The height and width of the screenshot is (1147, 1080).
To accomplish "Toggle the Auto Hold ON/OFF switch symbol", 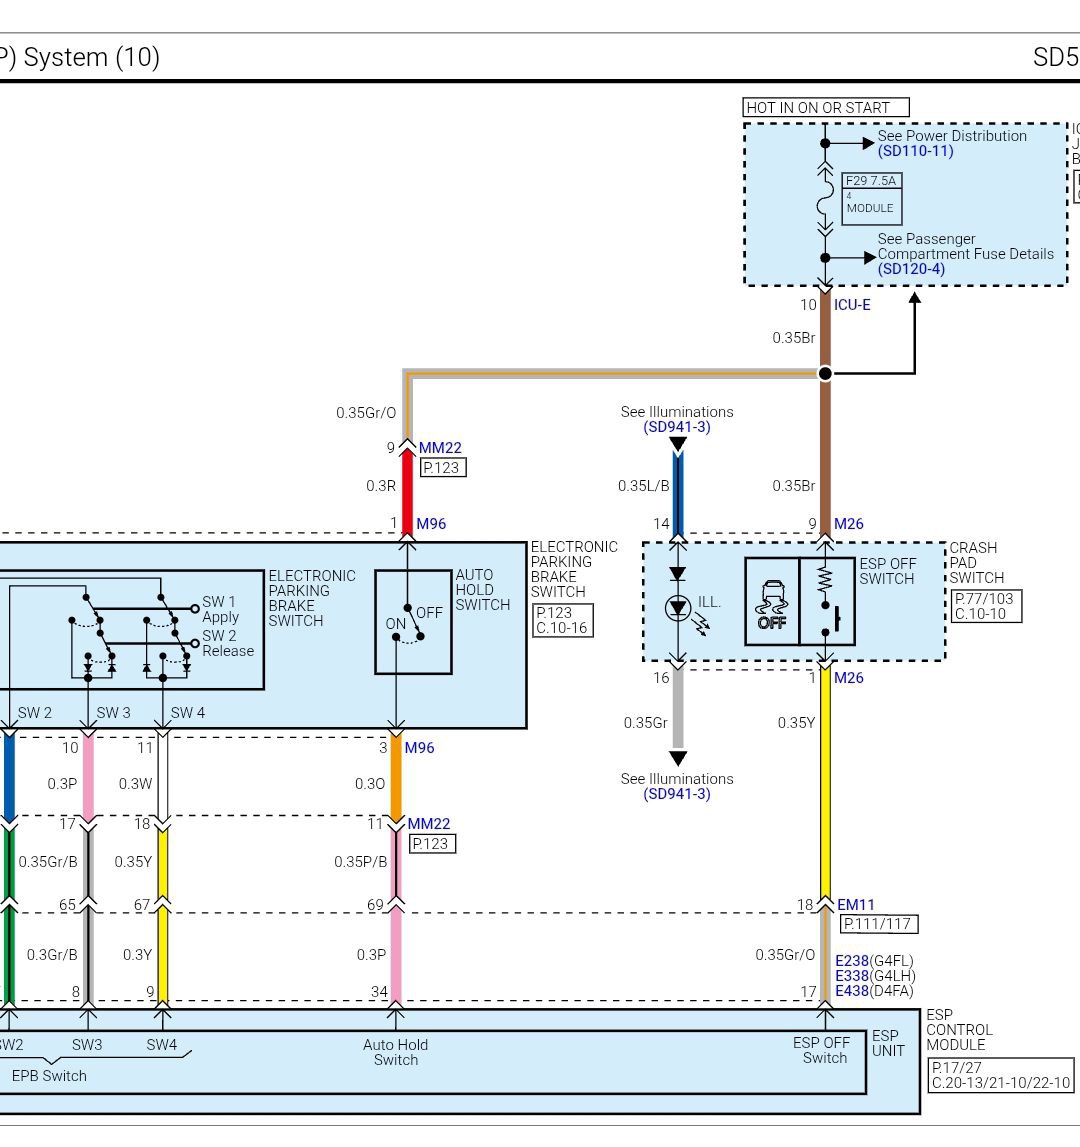I will tap(412, 622).
